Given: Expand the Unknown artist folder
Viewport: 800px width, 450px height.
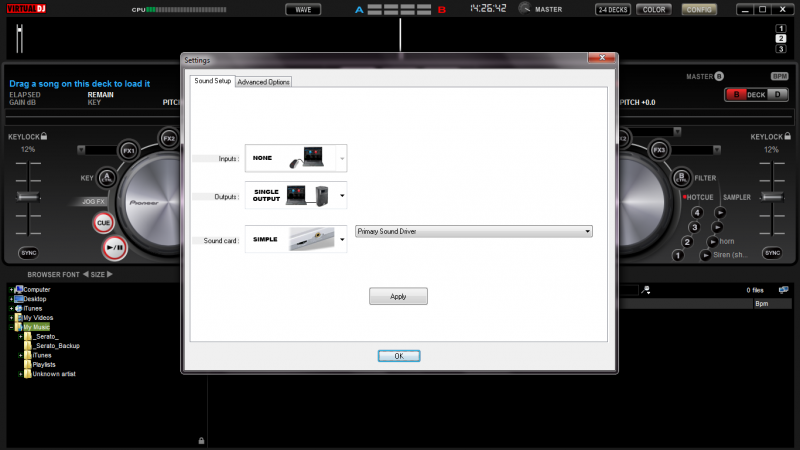Looking at the screenshot, I should pos(20,374).
